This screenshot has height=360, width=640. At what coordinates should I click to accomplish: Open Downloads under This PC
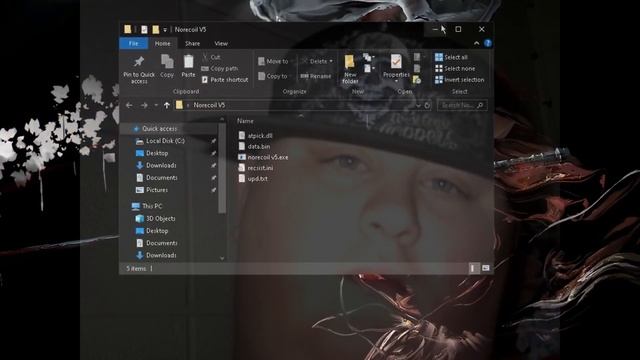[156, 255]
